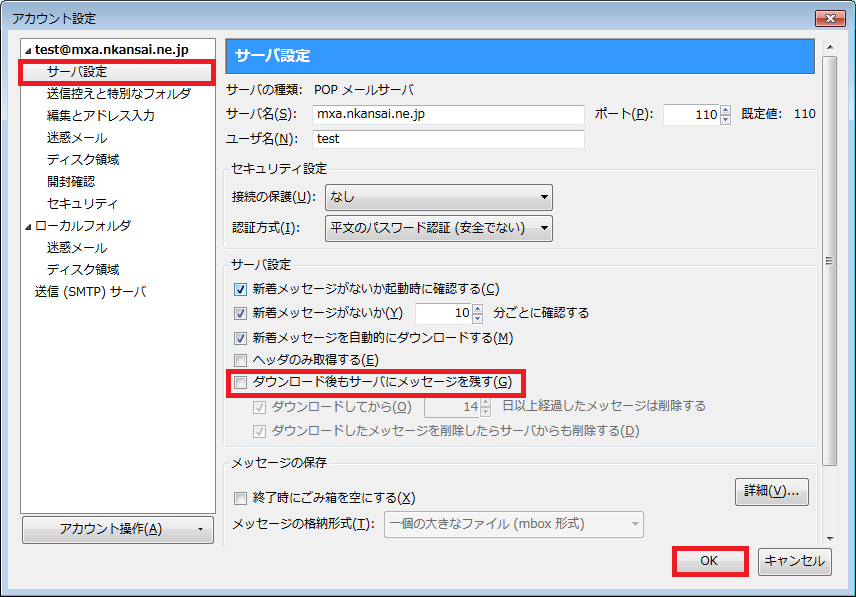Click the scrollbar down arrow

(830, 539)
